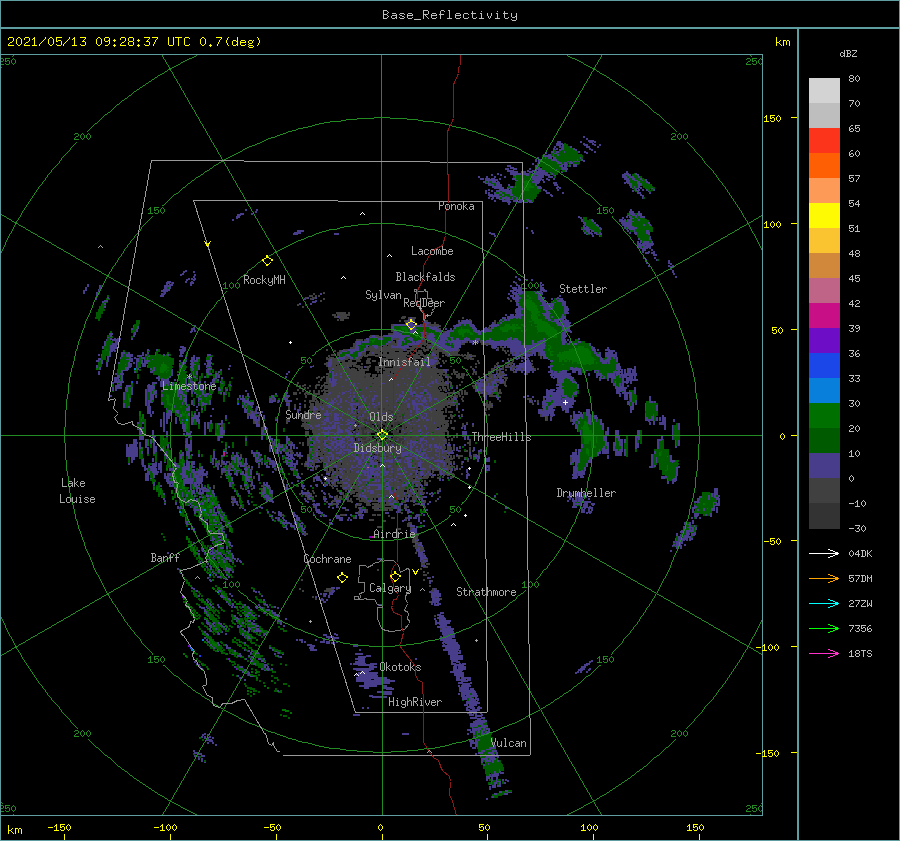The image size is (900, 841).
Task: Click the light grey 70 dBZ swatch
Action: [x=824, y=91]
